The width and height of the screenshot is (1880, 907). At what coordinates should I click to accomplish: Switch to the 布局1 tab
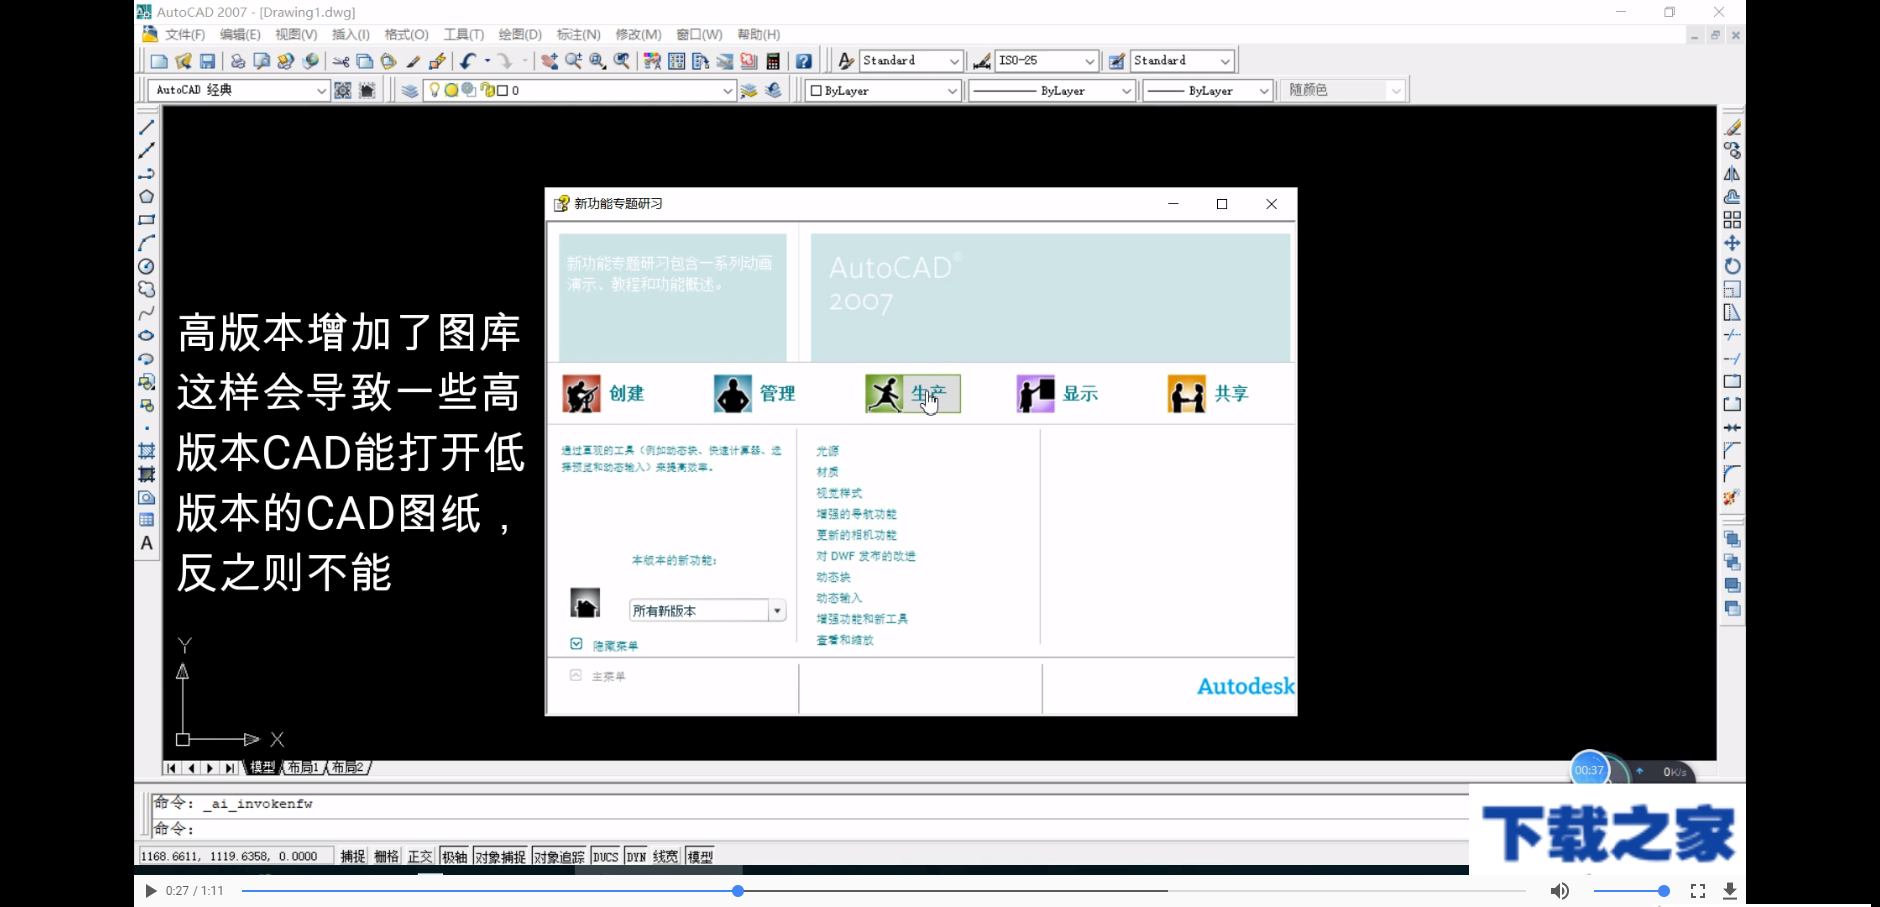[303, 767]
